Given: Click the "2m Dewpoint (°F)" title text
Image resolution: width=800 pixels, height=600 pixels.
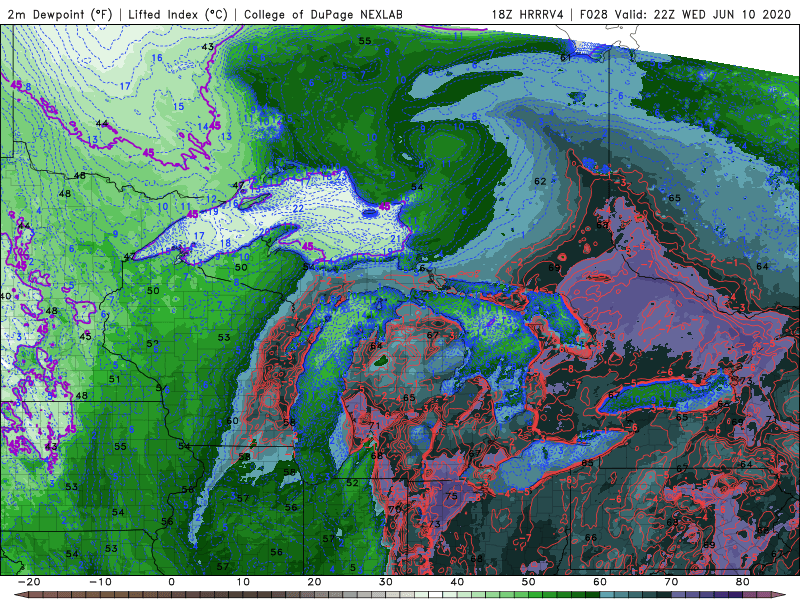Looking at the screenshot, I should tap(60, 14).
